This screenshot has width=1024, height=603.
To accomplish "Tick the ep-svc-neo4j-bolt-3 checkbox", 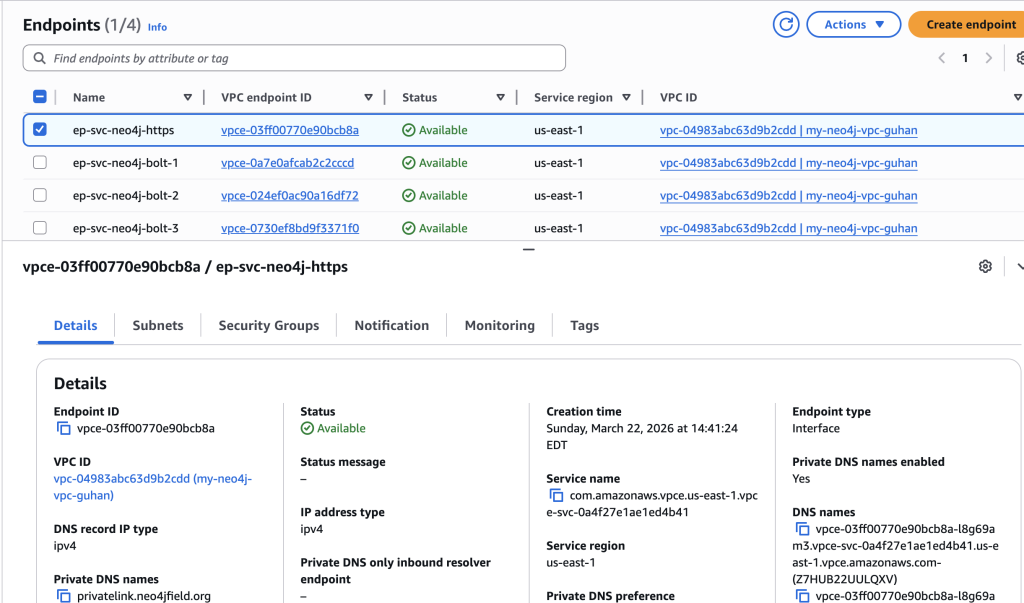I will pos(40,228).
